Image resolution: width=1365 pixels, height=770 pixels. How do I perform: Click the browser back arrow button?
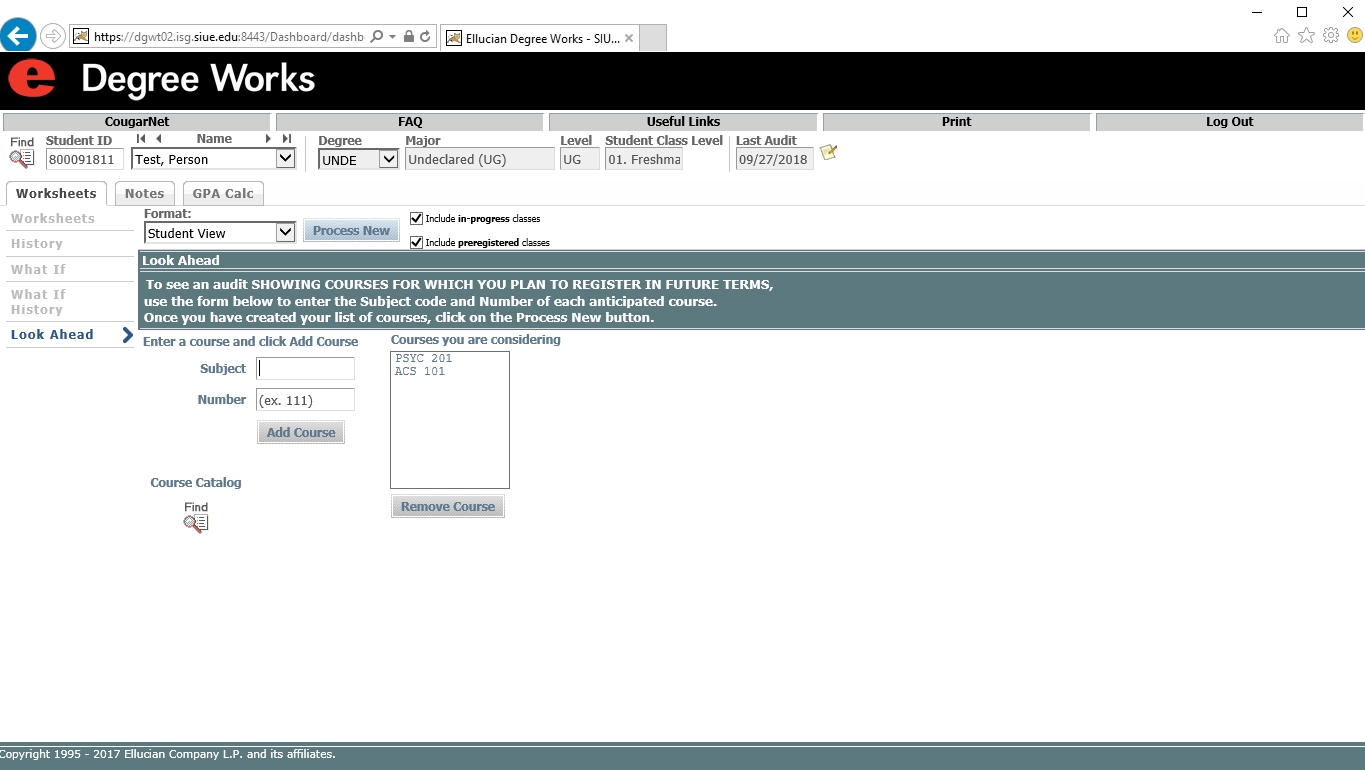point(18,36)
